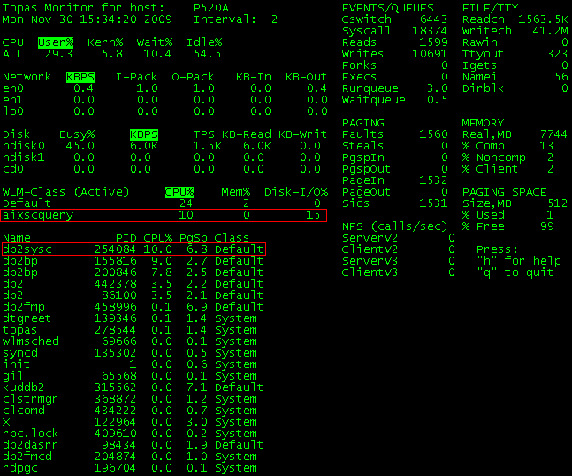The width and height of the screenshot is (572, 476).
Task: Select the Default WLM class row
Action: [x=163, y=204]
